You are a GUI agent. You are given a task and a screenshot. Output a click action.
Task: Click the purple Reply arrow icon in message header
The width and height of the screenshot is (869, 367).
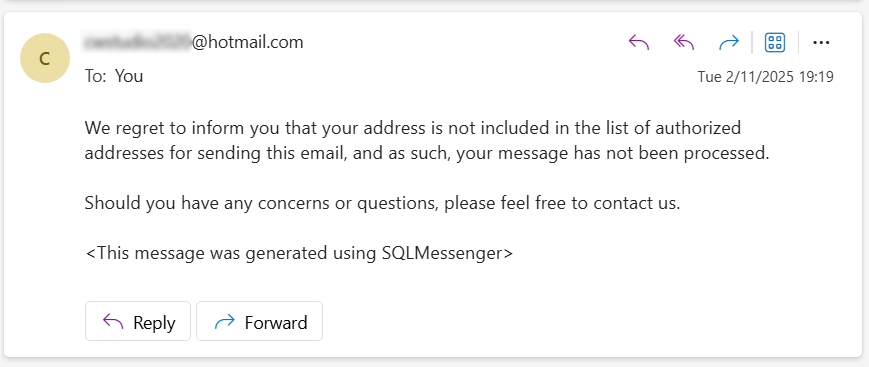[x=638, y=42]
